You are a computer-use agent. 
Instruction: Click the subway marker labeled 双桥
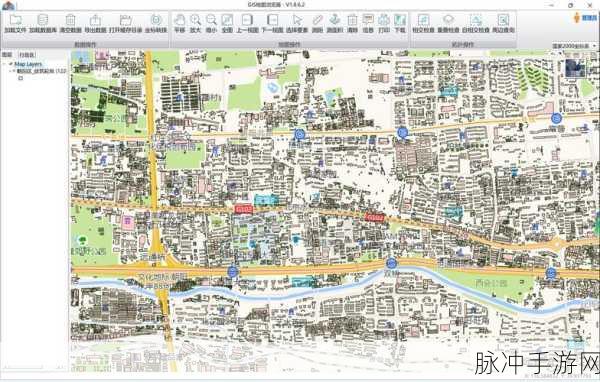(391, 263)
